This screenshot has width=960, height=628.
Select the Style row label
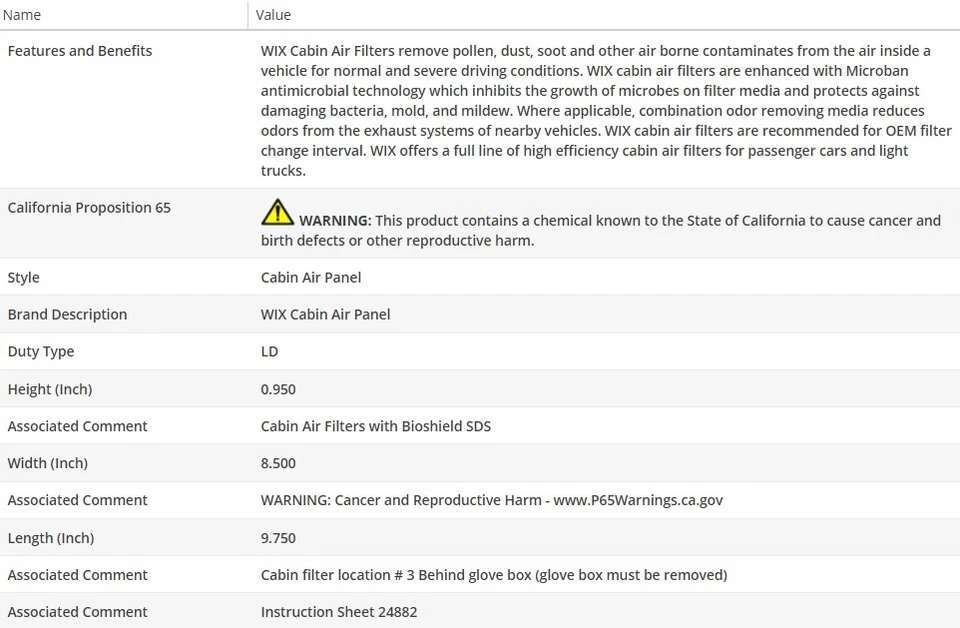pyautogui.click(x=24, y=277)
